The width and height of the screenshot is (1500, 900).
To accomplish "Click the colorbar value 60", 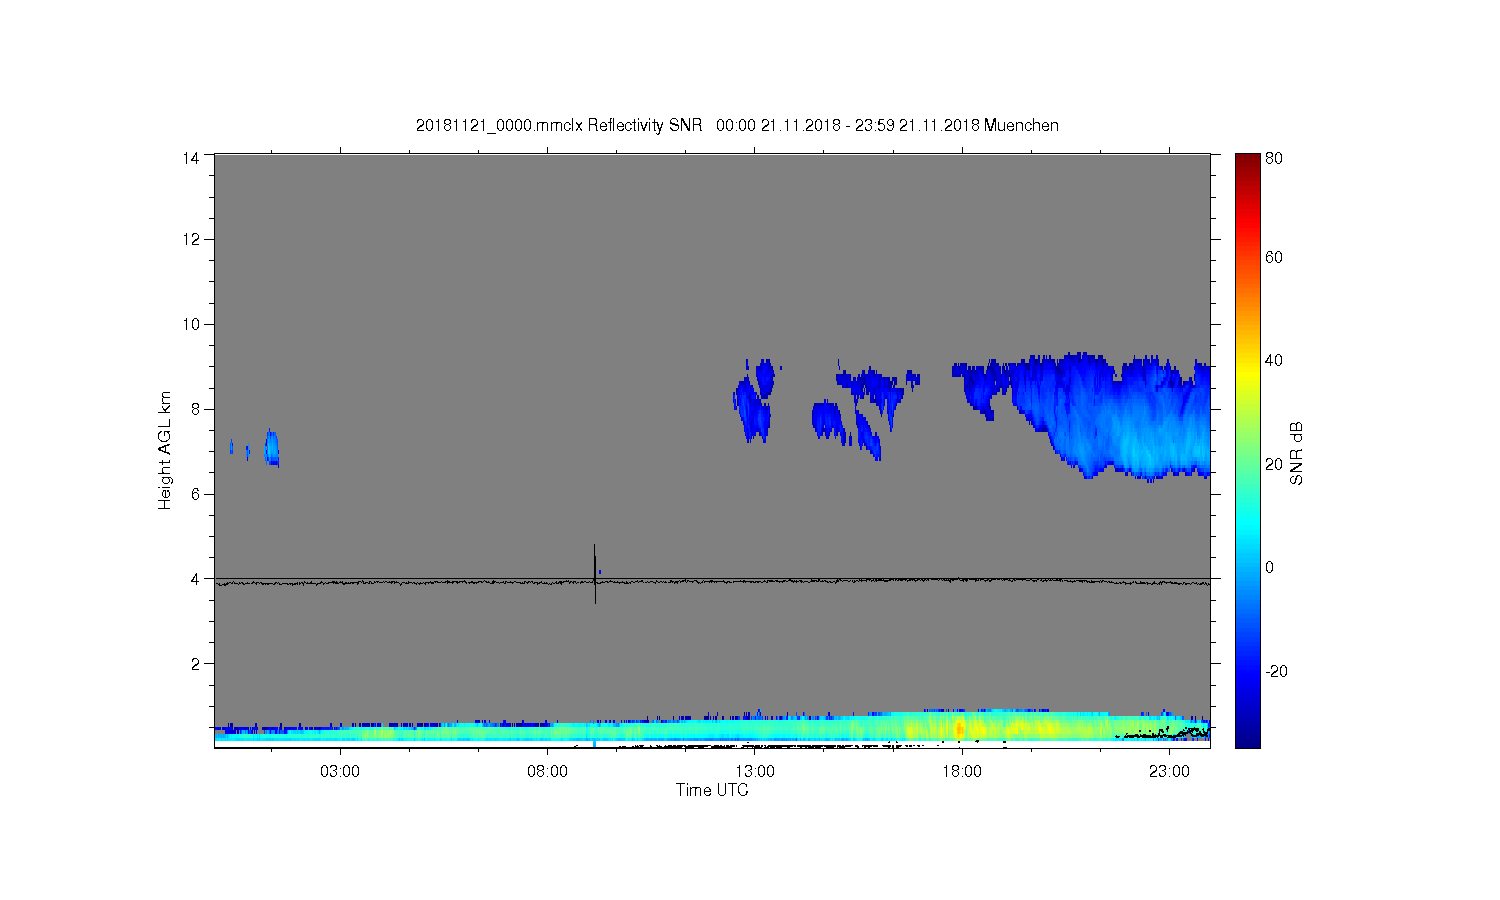I will [x=1274, y=258].
